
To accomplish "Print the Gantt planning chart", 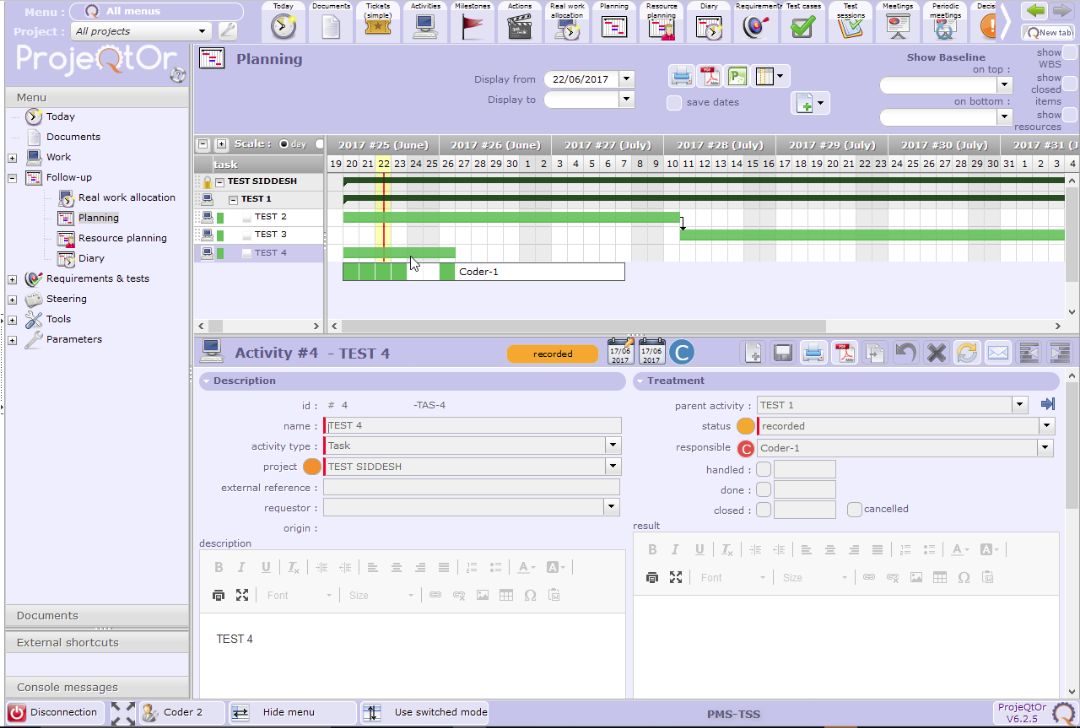I will point(681,76).
